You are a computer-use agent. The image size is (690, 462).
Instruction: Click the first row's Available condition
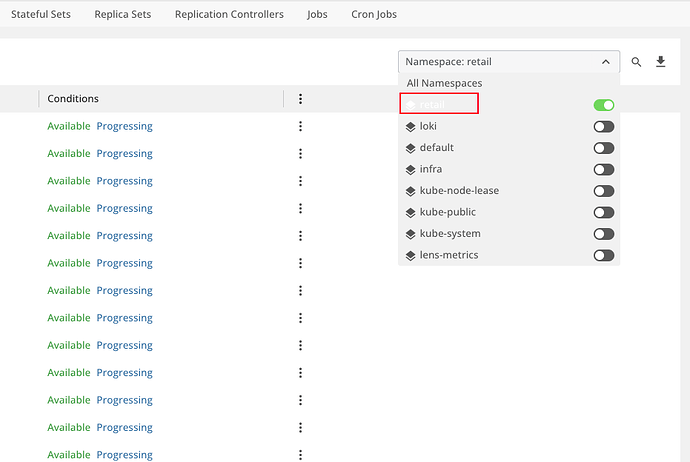(x=69, y=126)
